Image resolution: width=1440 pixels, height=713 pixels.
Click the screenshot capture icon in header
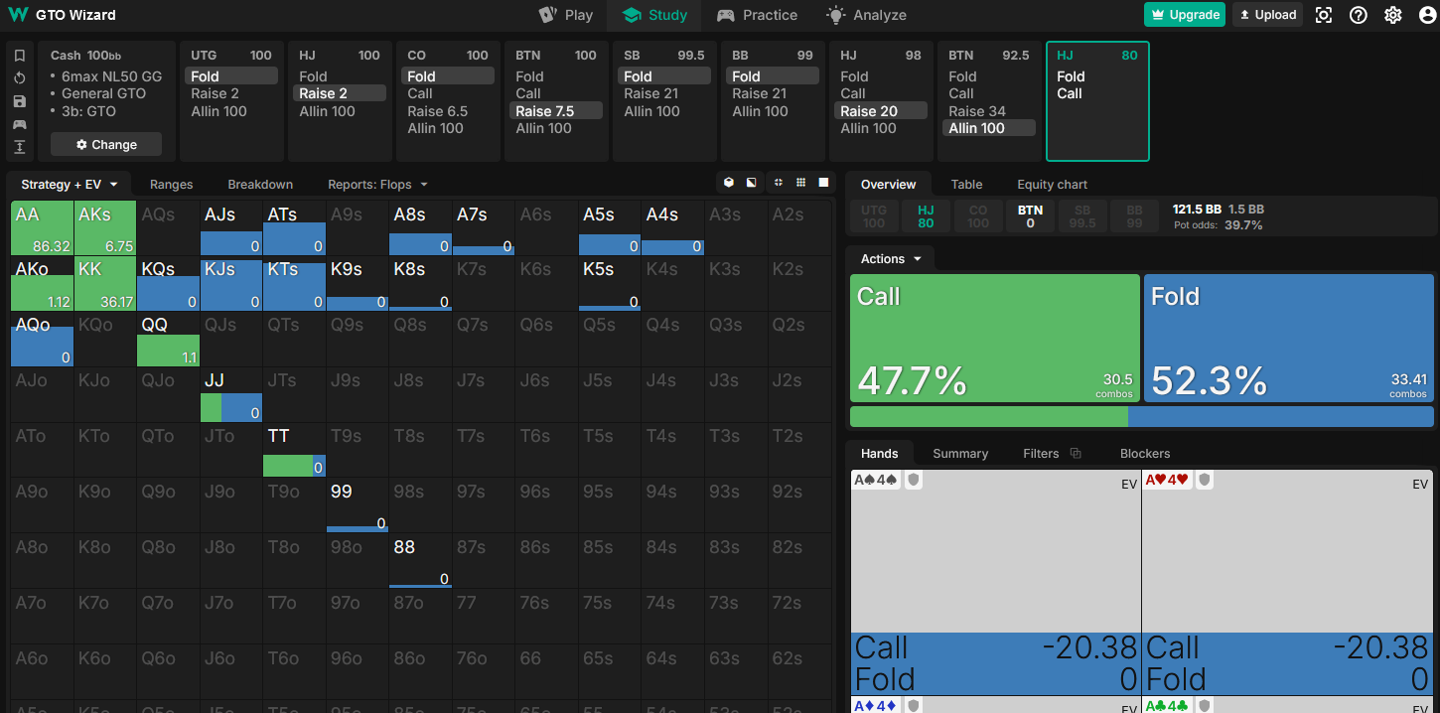[1324, 15]
